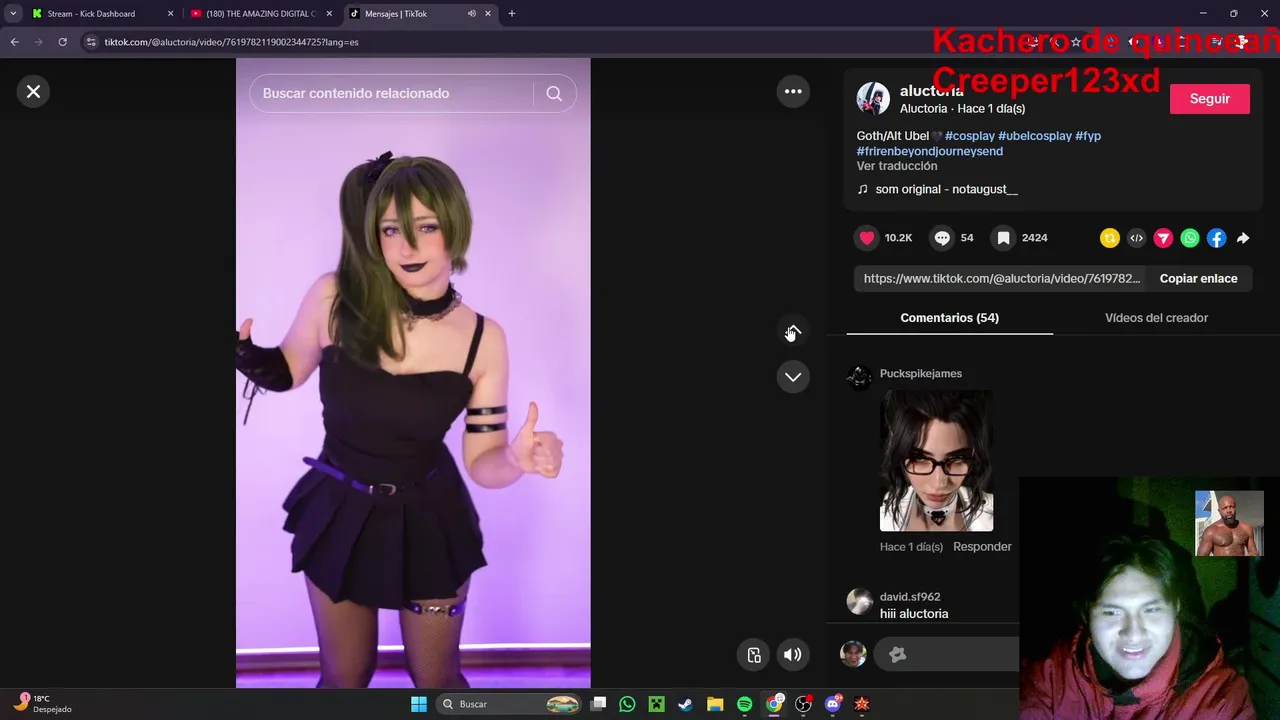Open Steam from the taskbar

685,704
